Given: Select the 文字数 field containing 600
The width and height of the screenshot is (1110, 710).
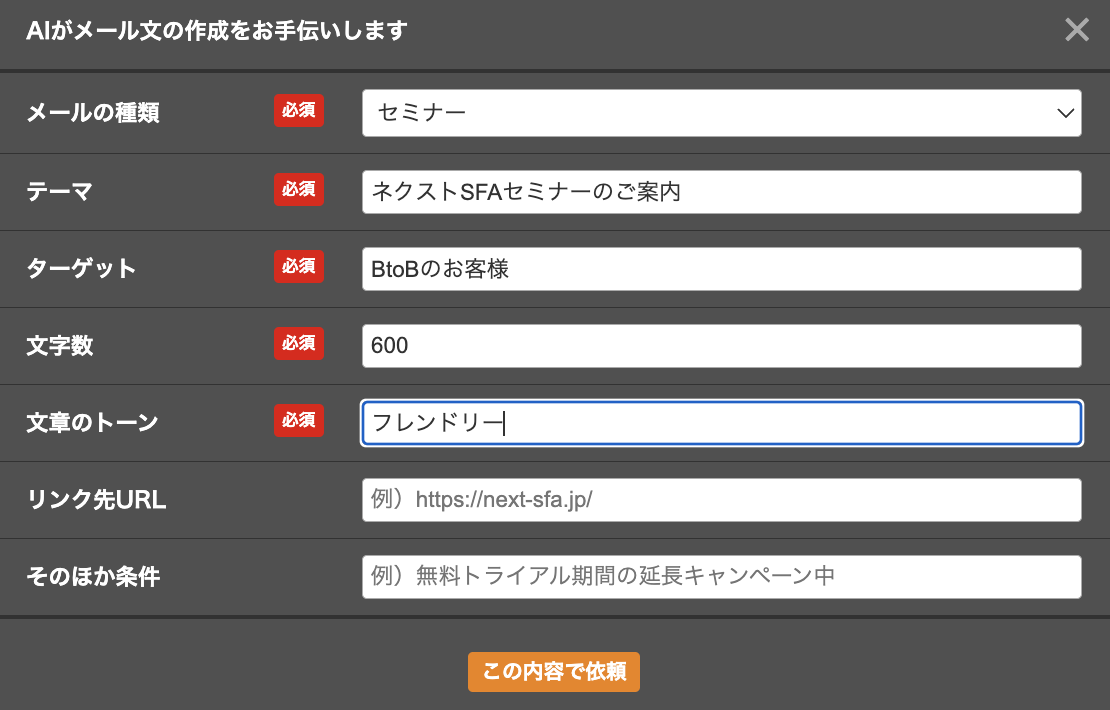Looking at the screenshot, I should click(720, 345).
